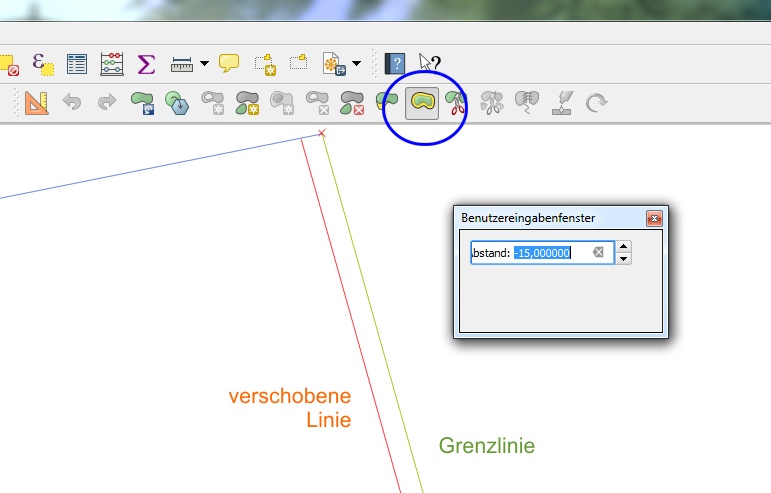771x493 pixels.
Task: Open the field calculator abacus icon
Action: (112, 65)
